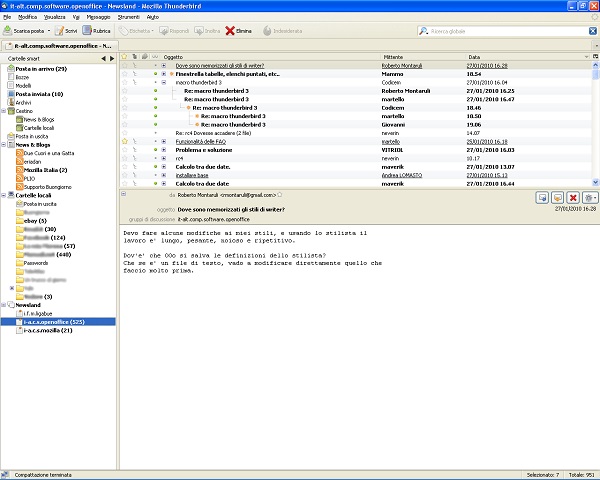Click the gear actions button in the message header
The width and height of the screenshot is (600, 480).
(589, 199)
